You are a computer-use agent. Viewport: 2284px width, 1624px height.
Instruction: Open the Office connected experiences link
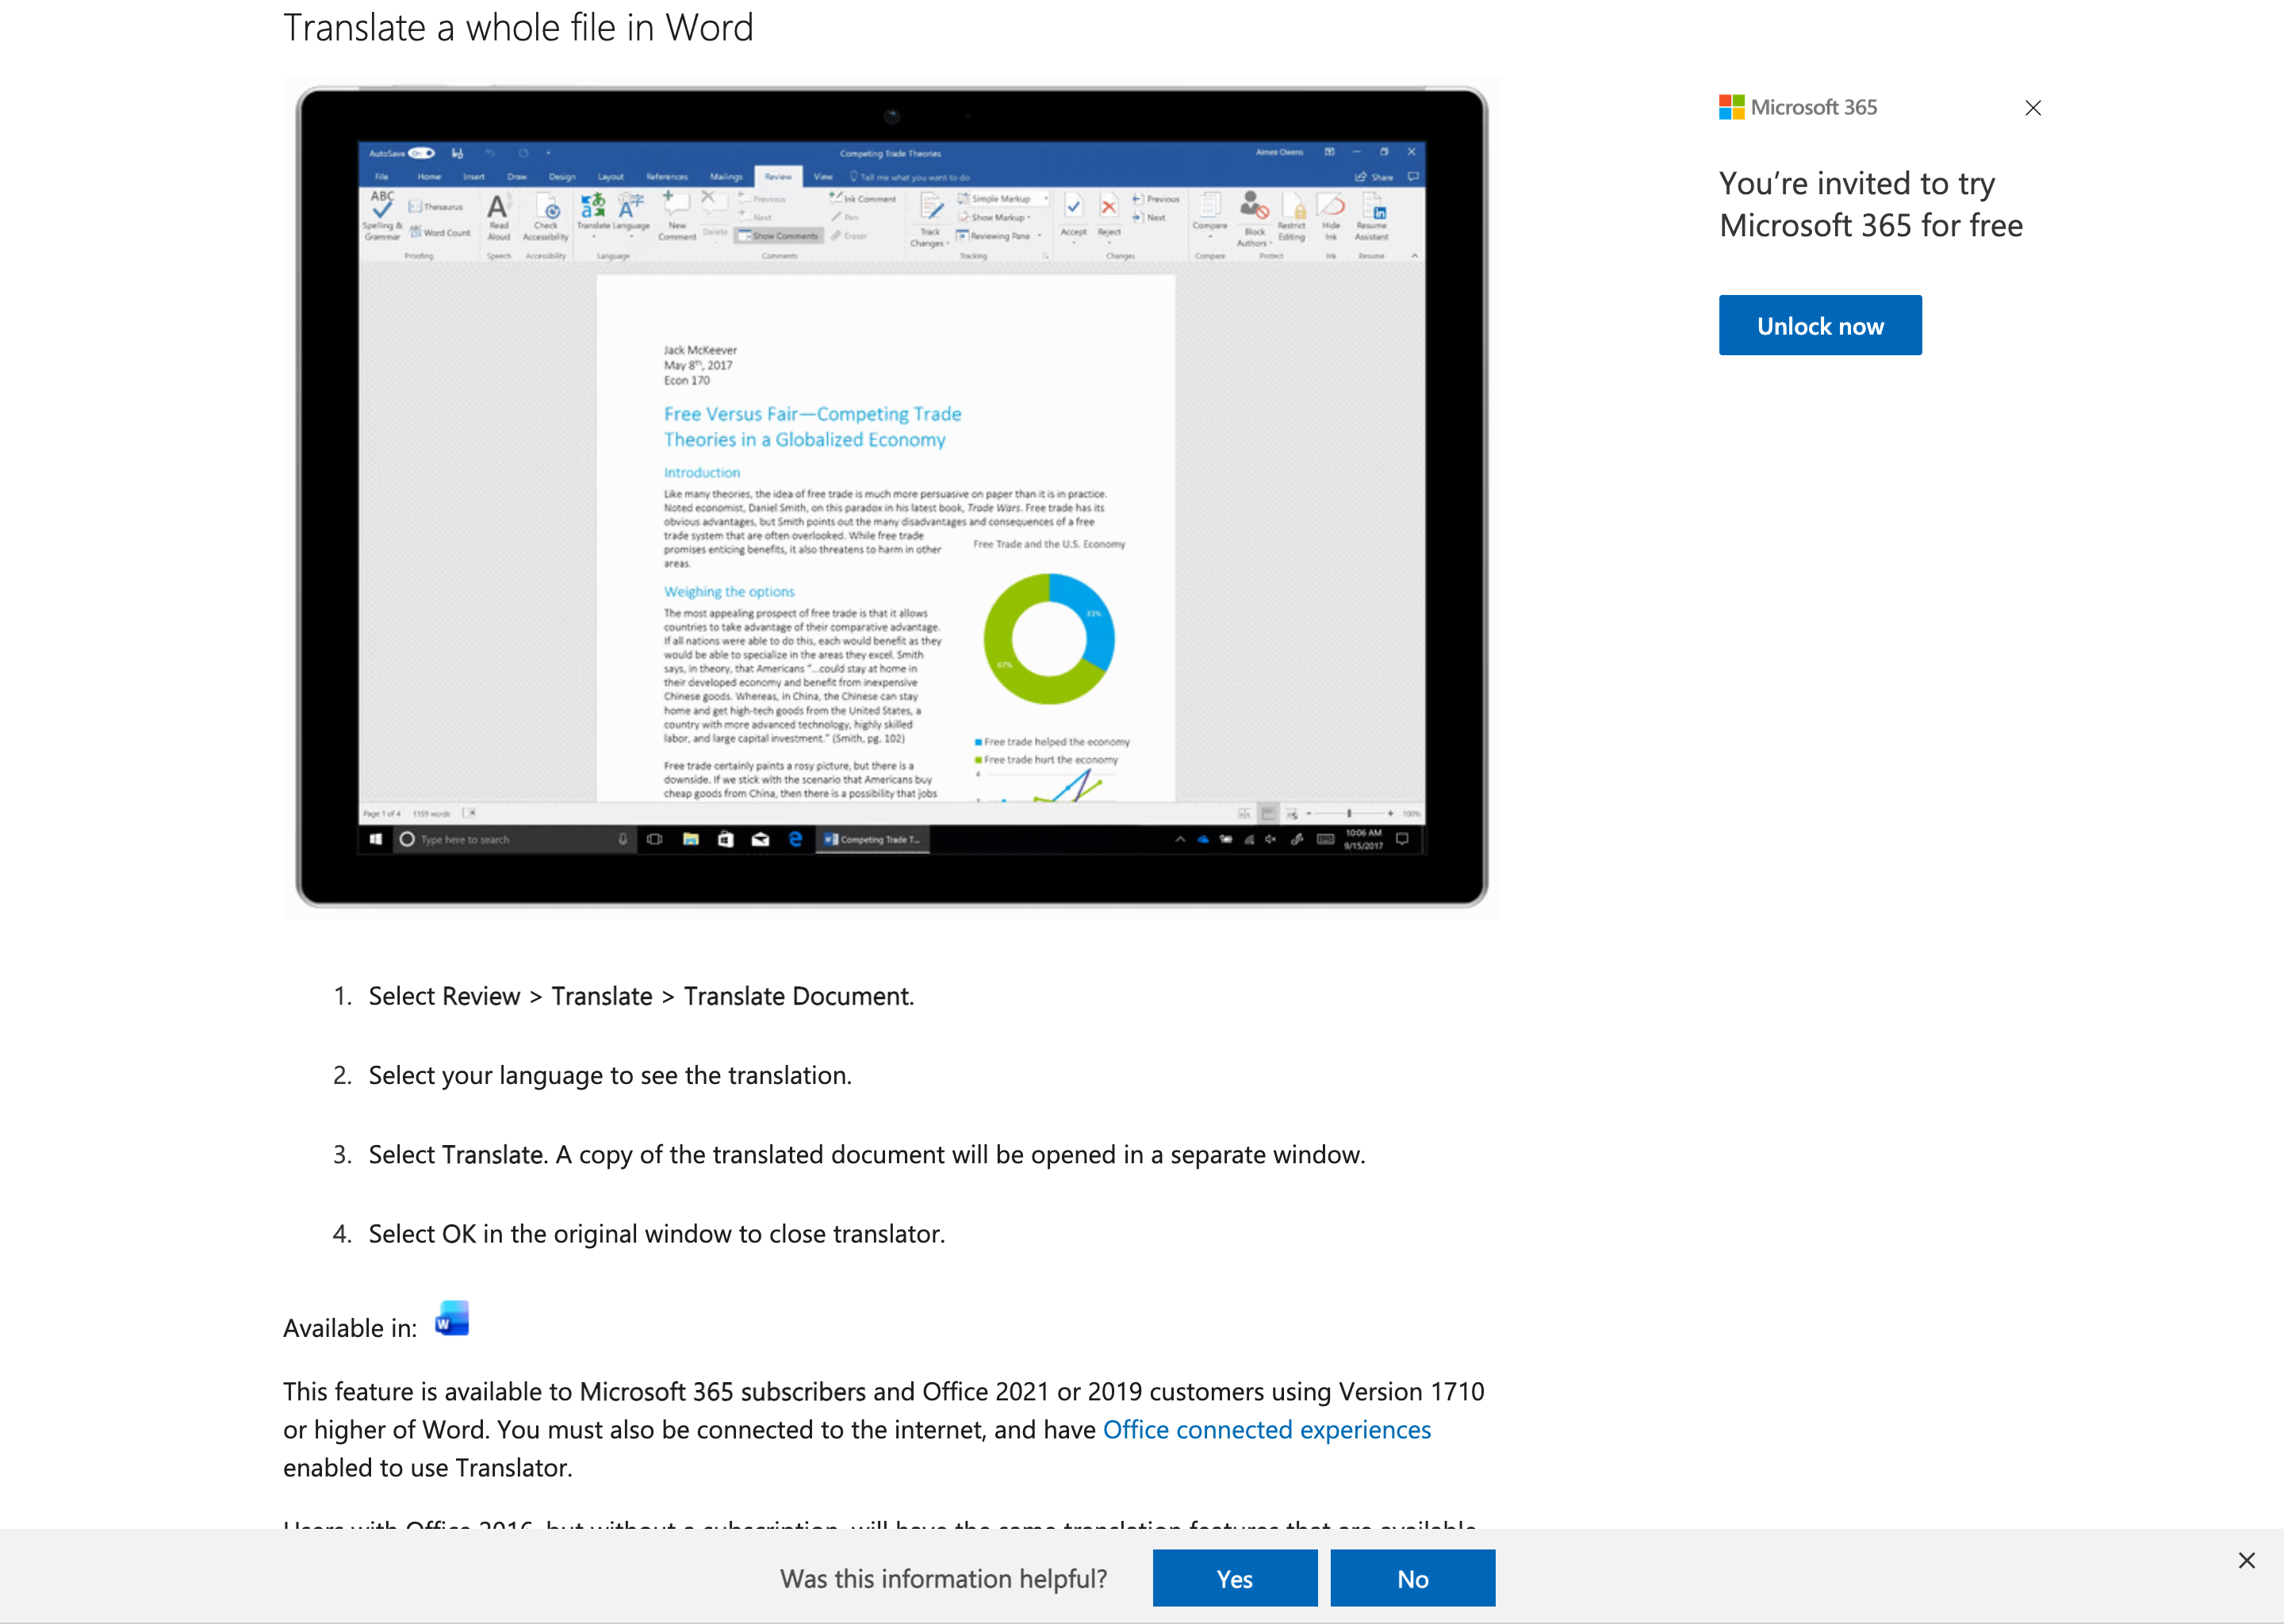(1267, 1429)
